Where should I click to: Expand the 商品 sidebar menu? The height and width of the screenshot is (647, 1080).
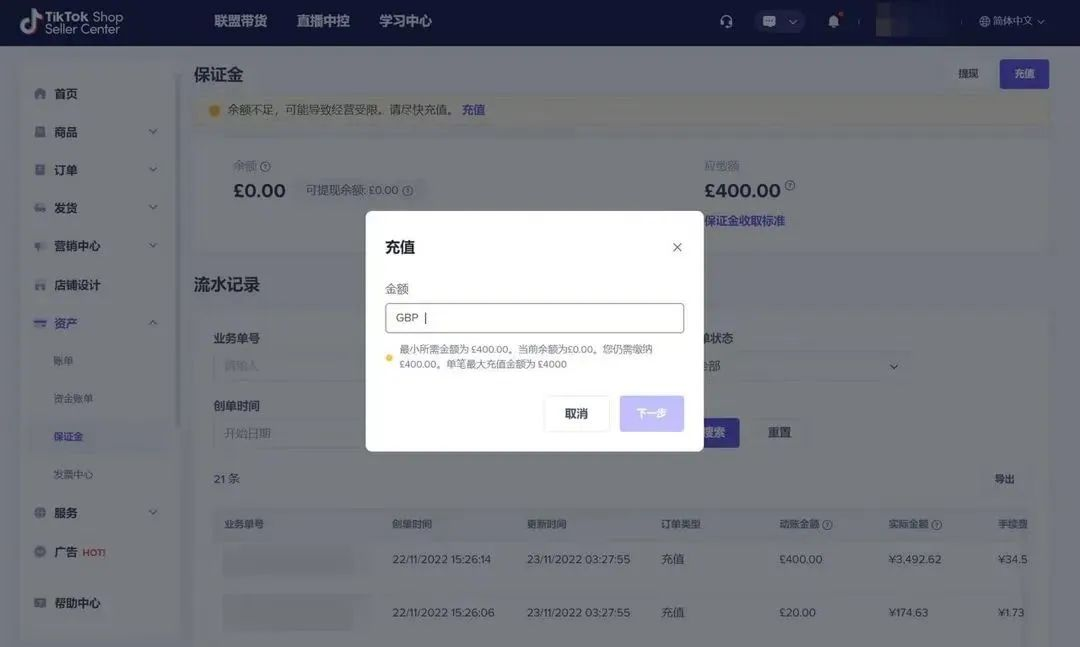tap(95, 132)
